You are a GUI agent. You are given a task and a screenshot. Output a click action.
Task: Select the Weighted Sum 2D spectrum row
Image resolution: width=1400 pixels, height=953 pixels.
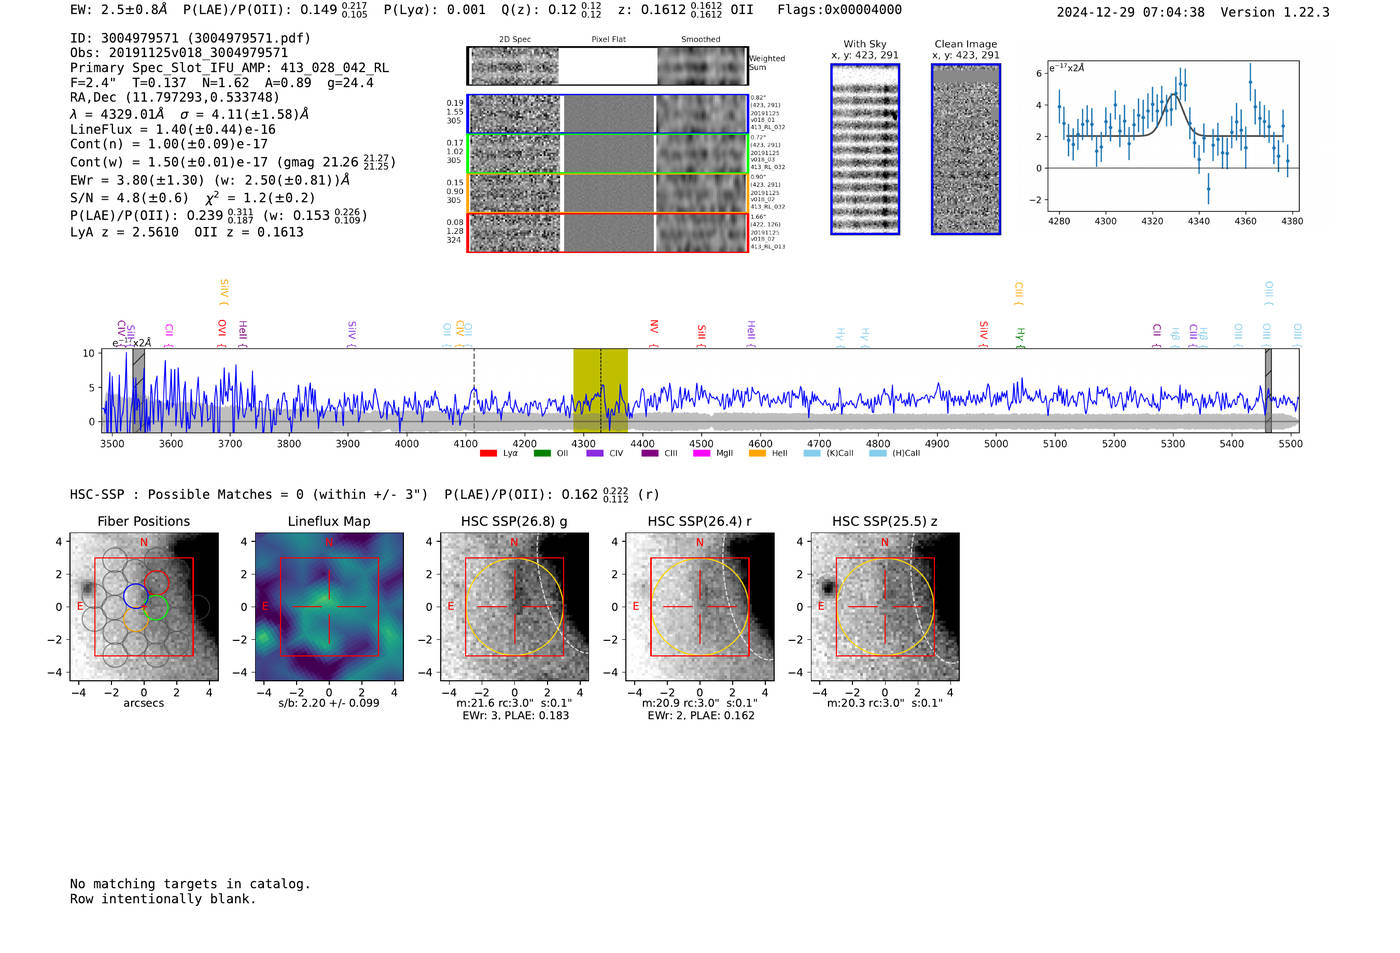(x=607, y=66)
